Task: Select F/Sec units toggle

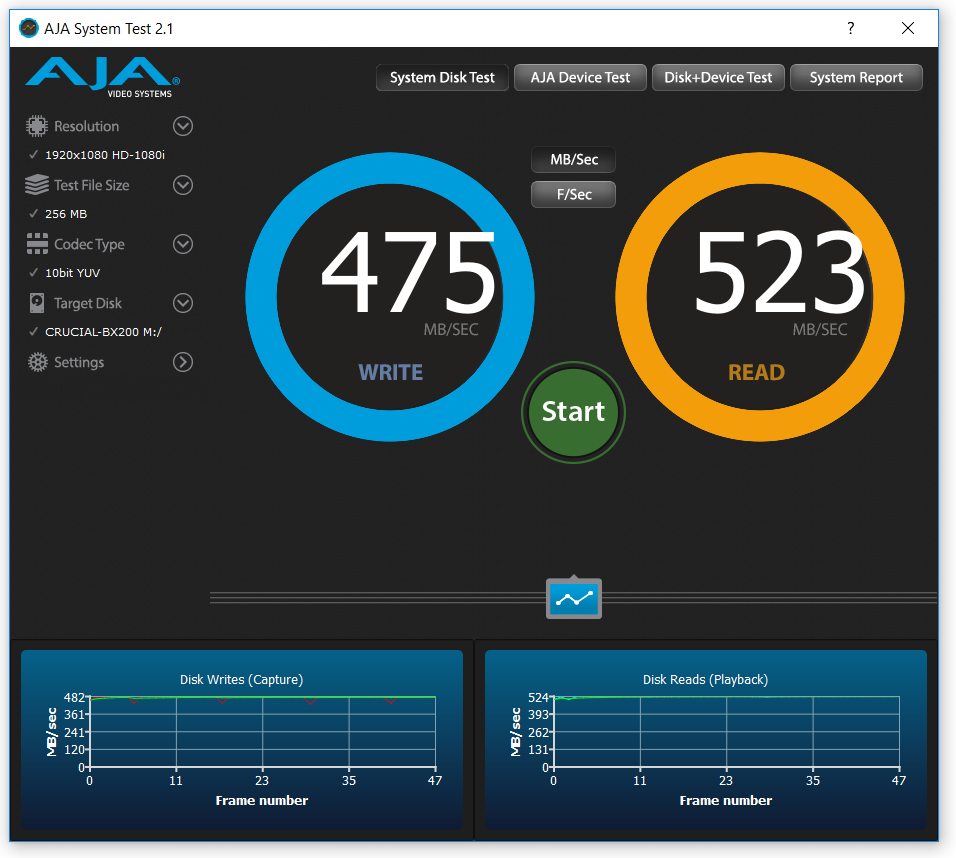Action: point(573,195)
